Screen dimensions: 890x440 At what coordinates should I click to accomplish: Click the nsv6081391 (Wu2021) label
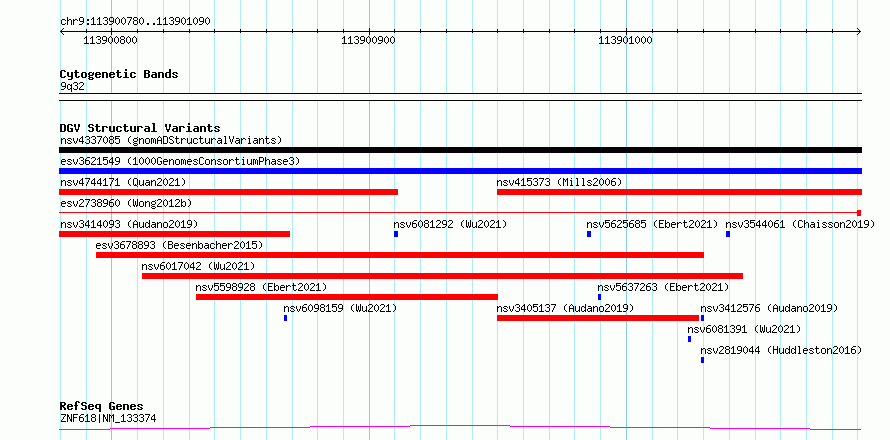pos(744,329)
